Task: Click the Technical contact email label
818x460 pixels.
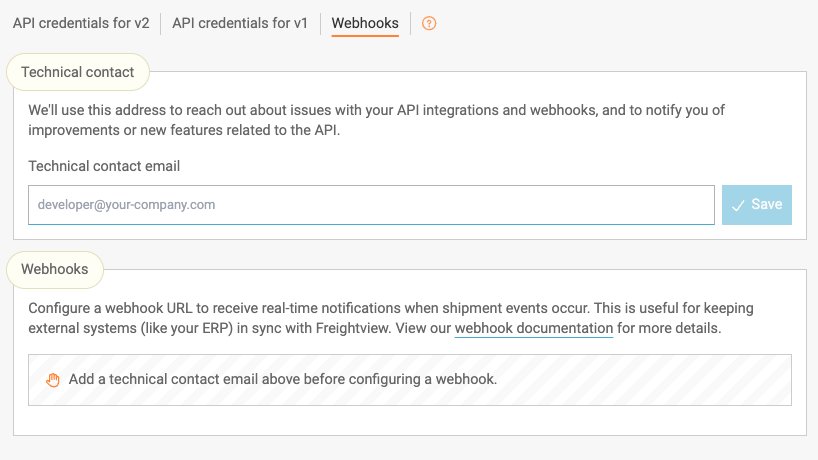Action: (104, 166)
